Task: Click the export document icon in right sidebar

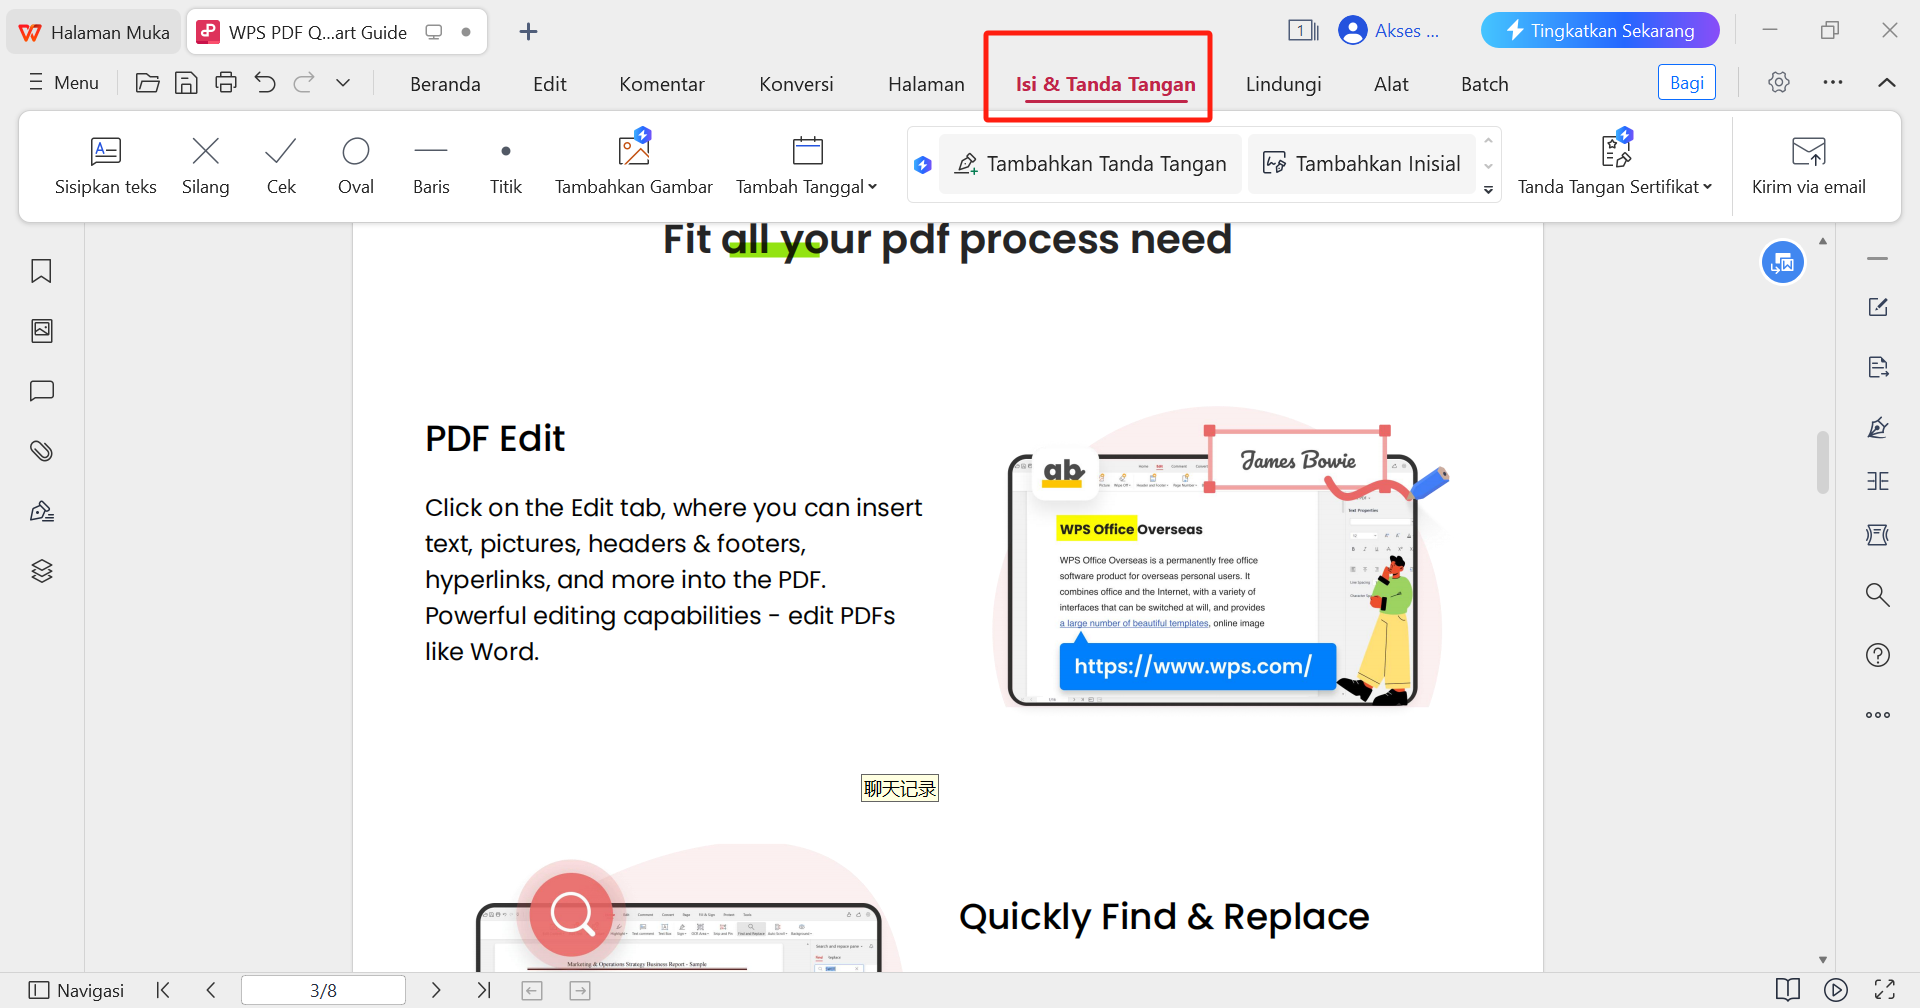Action: pos(1878,367)
